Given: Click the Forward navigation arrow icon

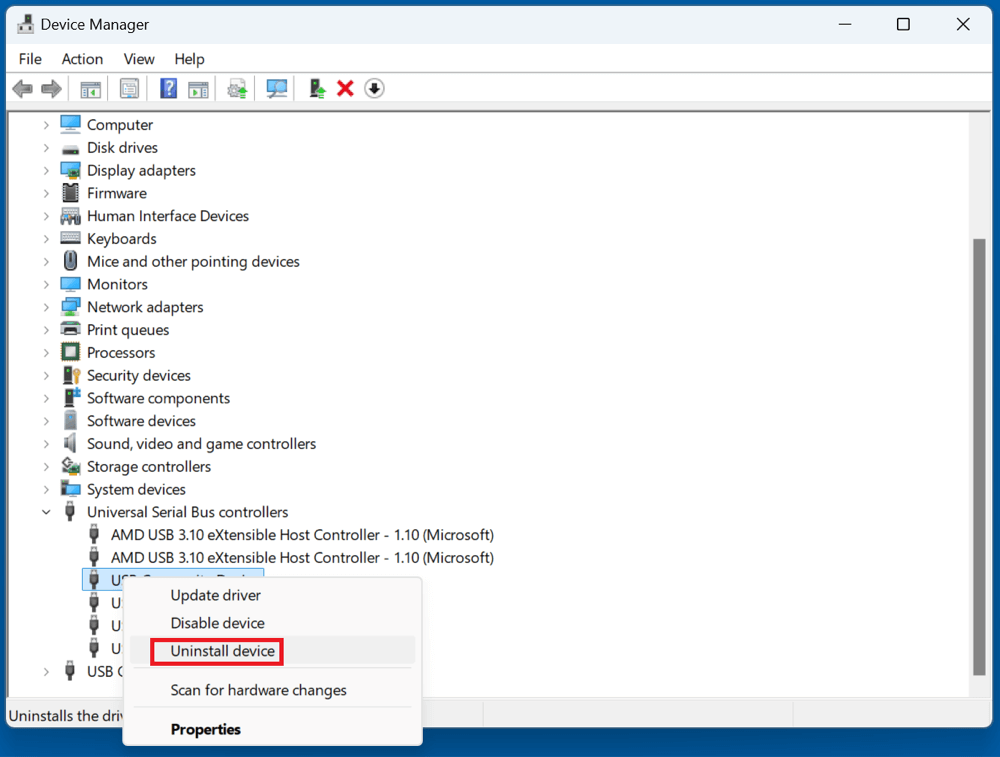Looking at the screenshot, I should 50,88.
